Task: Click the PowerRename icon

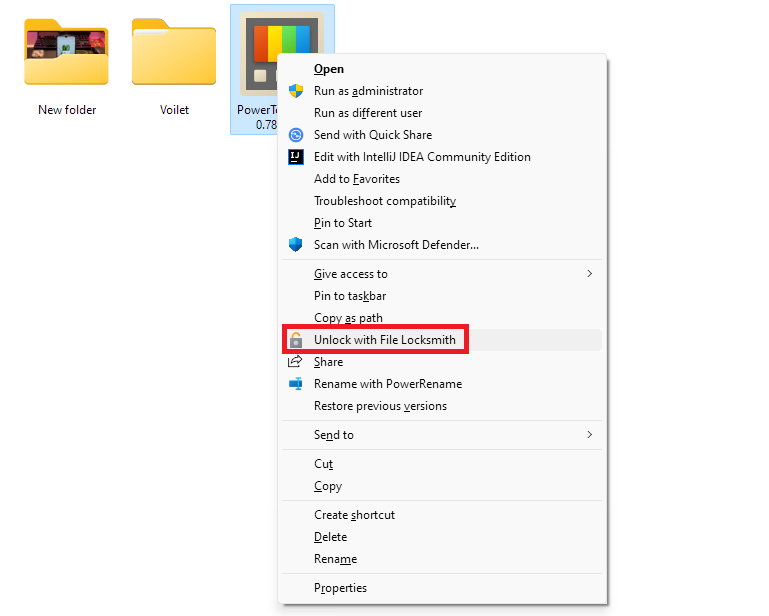Action: point(296,384)
